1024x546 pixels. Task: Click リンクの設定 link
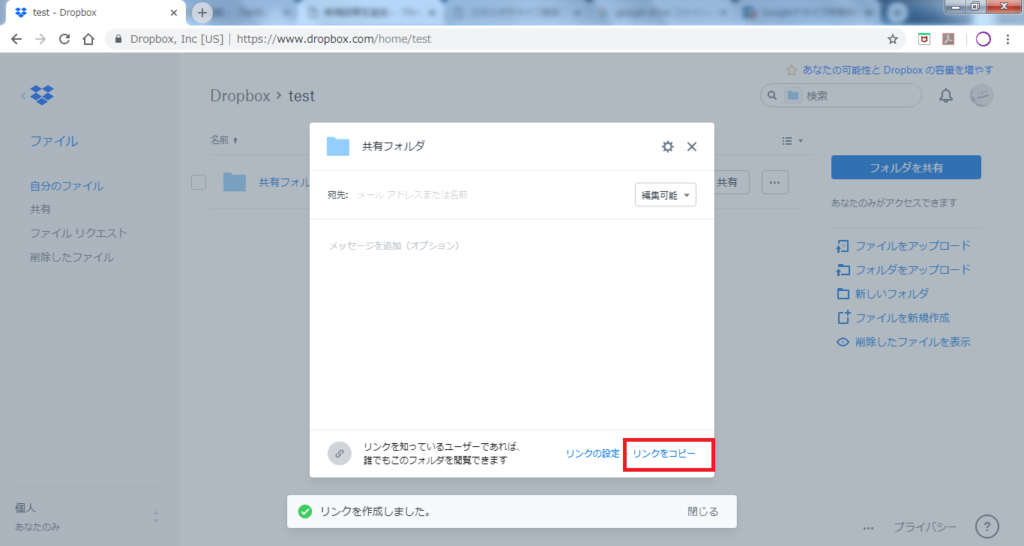[x=592, y=453]
